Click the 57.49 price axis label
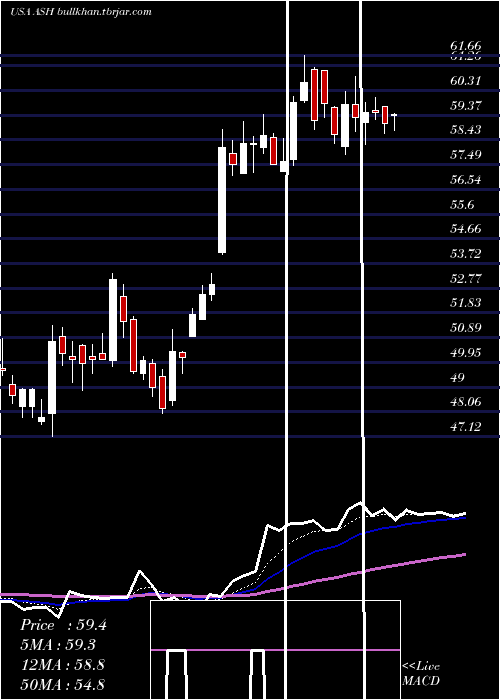The width and height of the screenshot is (500, 700). (x=466, y=155)
